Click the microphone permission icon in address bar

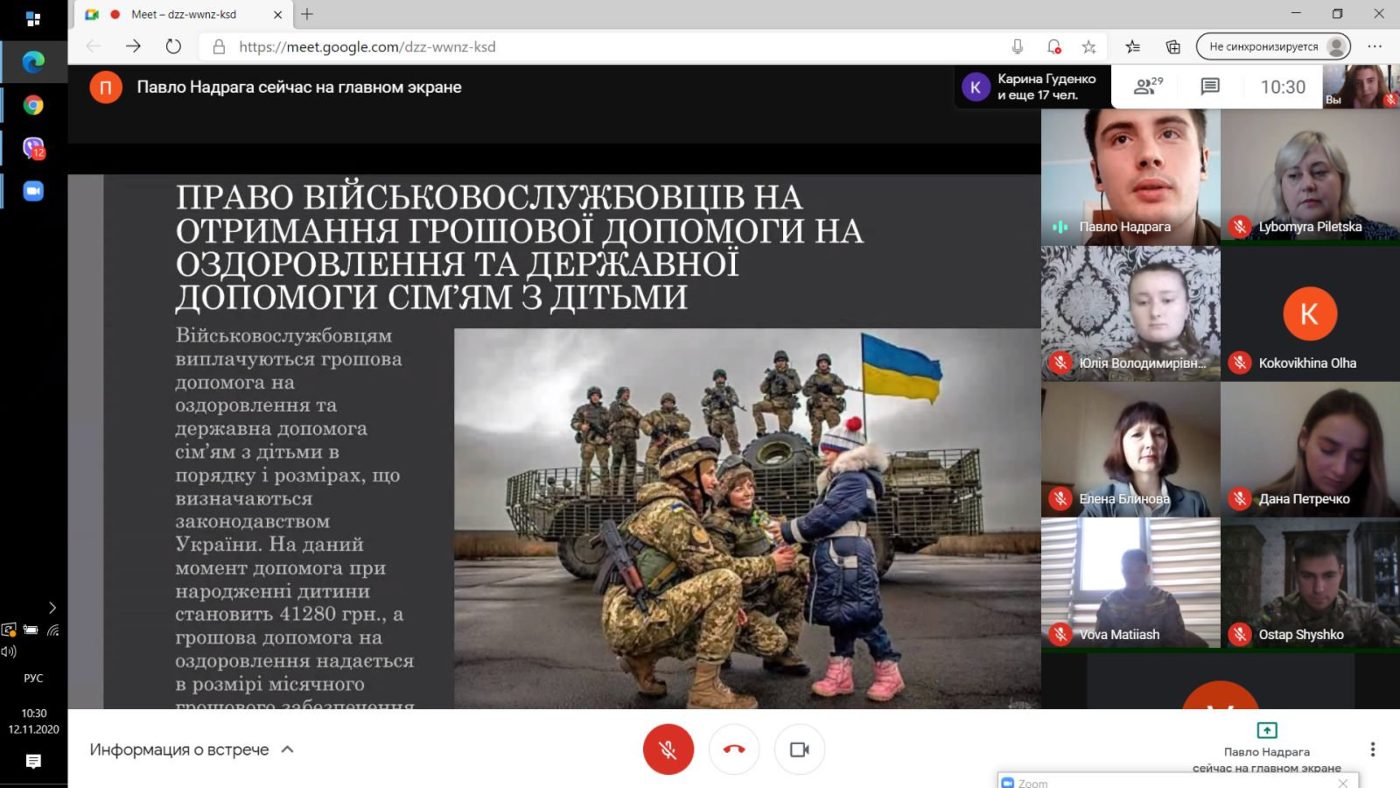(1018, 47)
